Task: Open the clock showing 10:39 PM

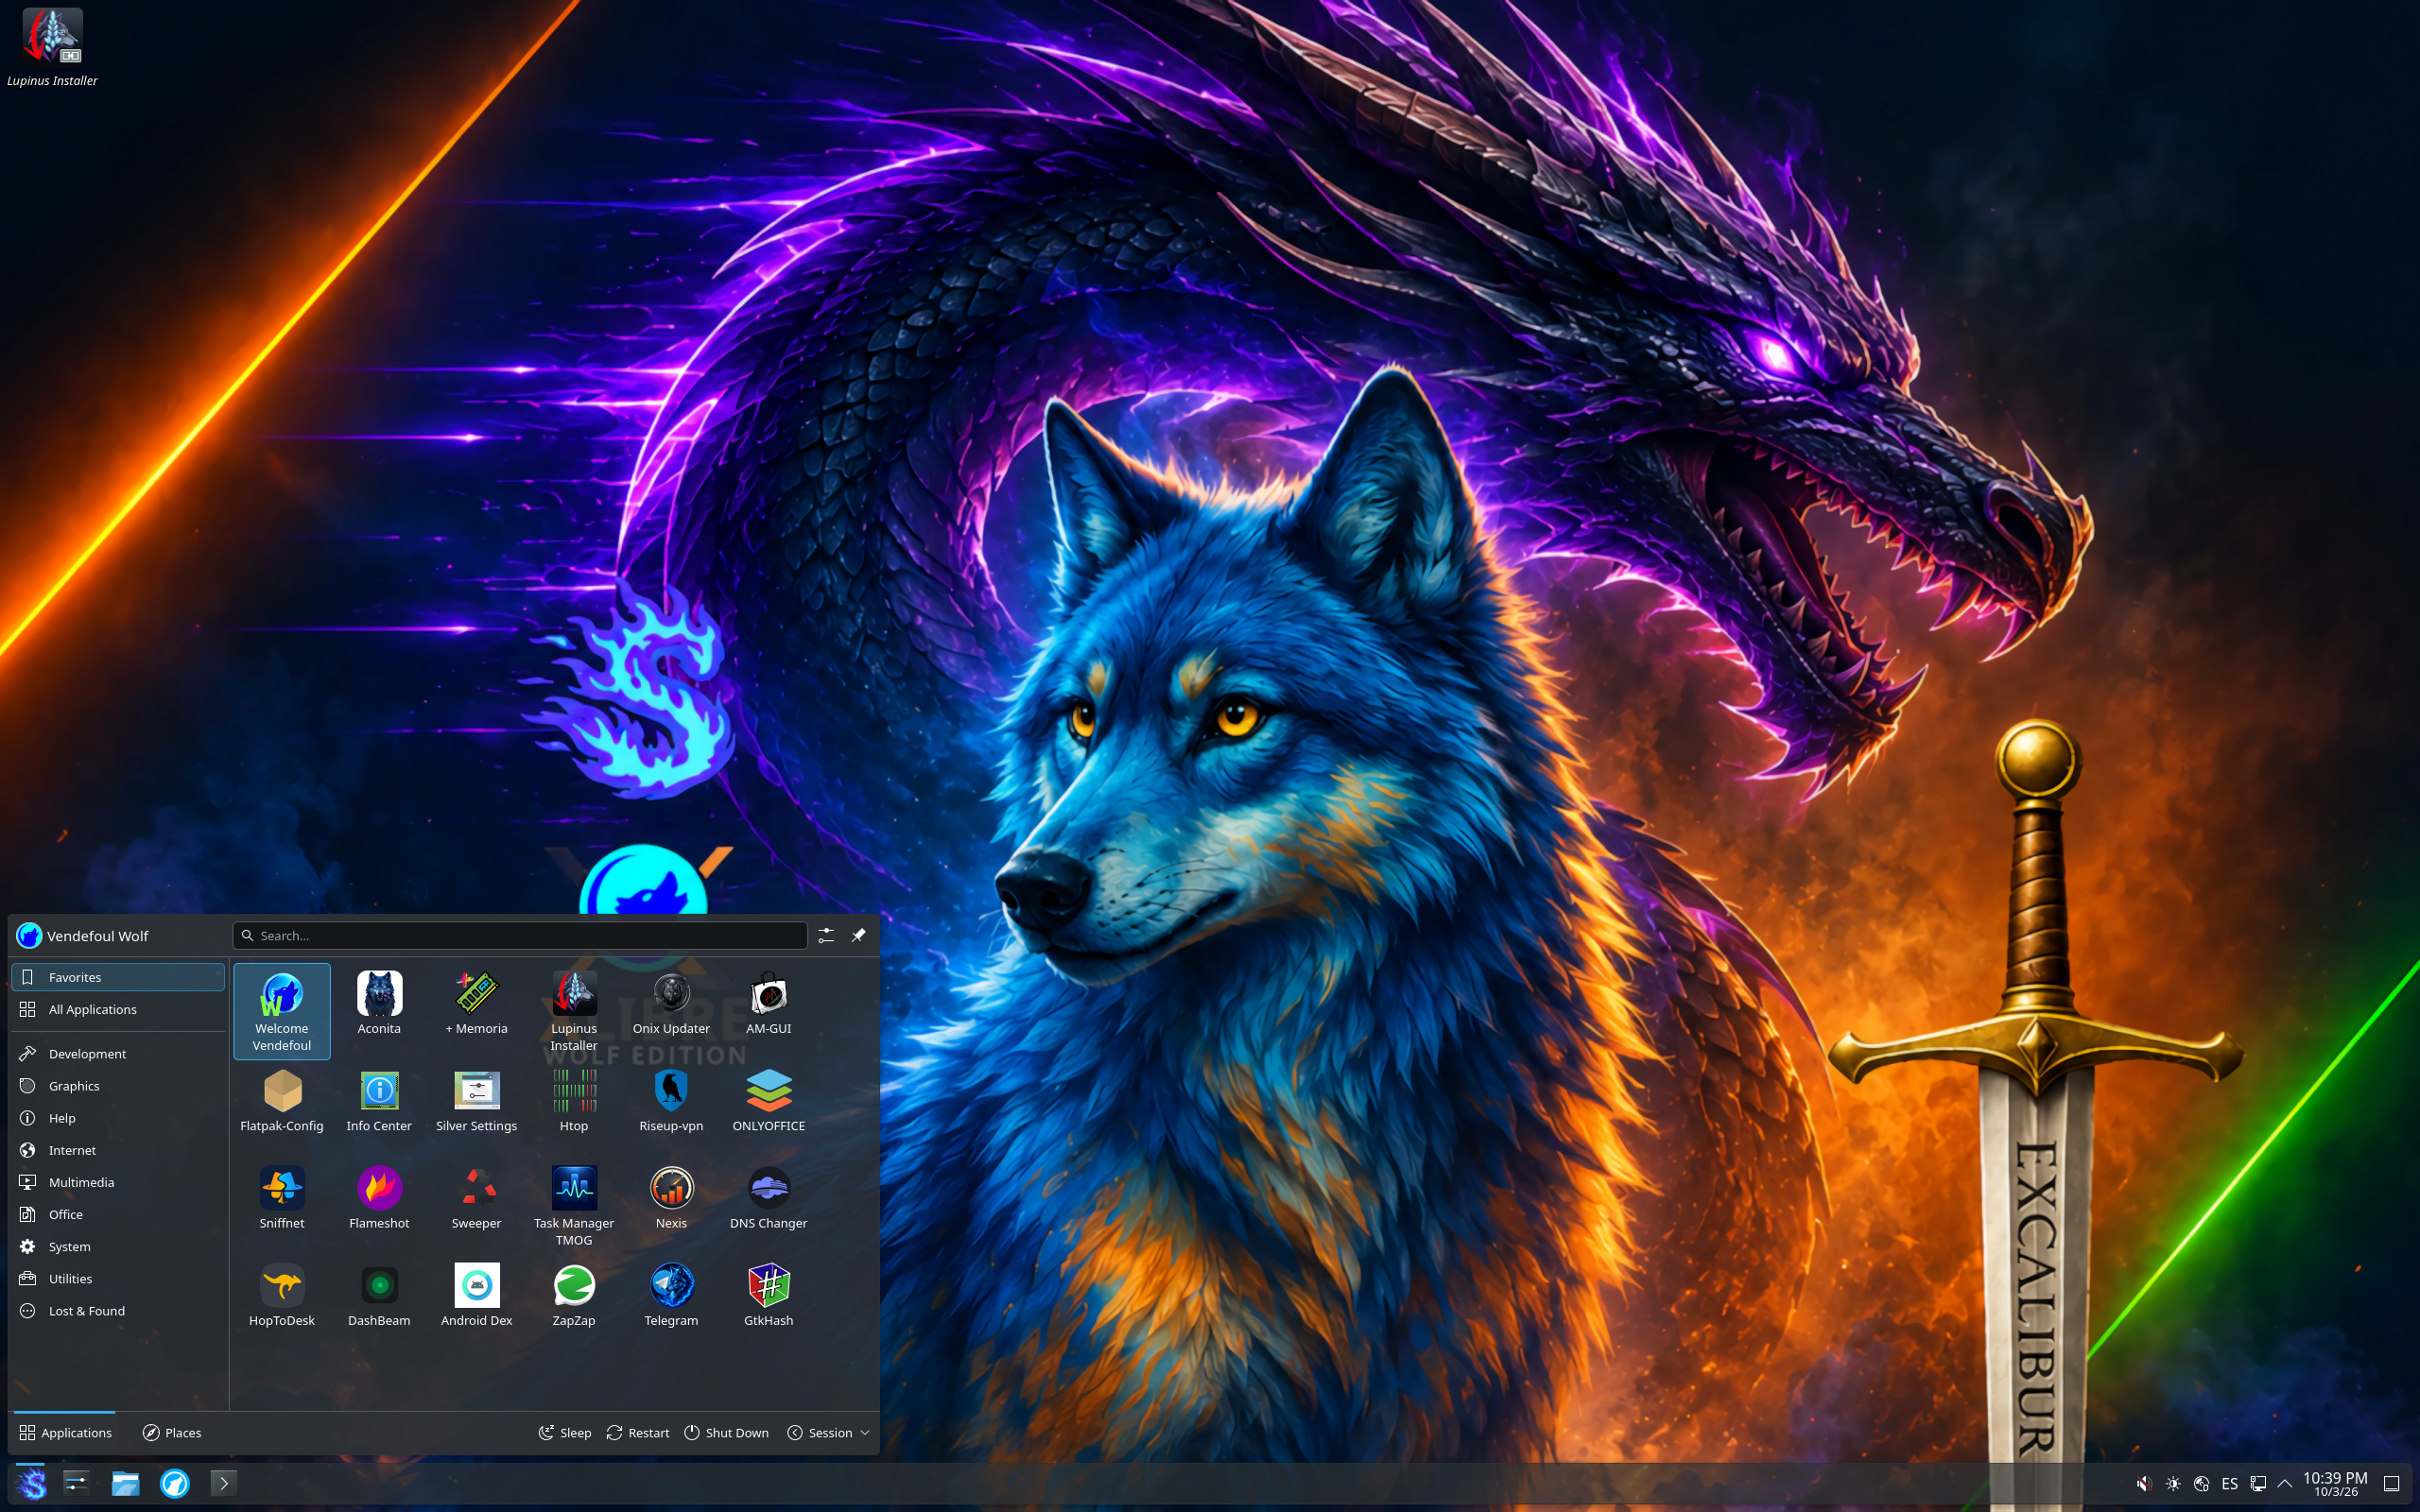Action: [2335, 1483]
